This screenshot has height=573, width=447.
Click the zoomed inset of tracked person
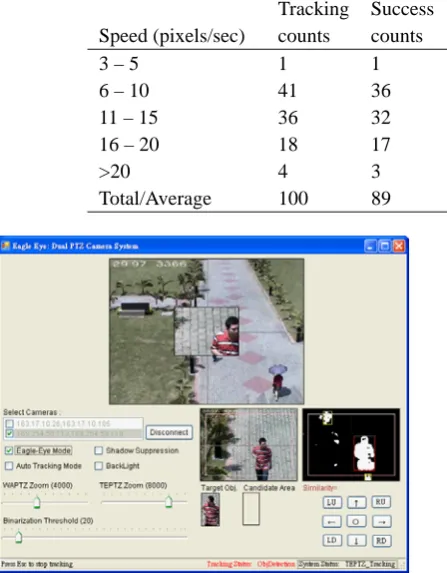point(207,331)
